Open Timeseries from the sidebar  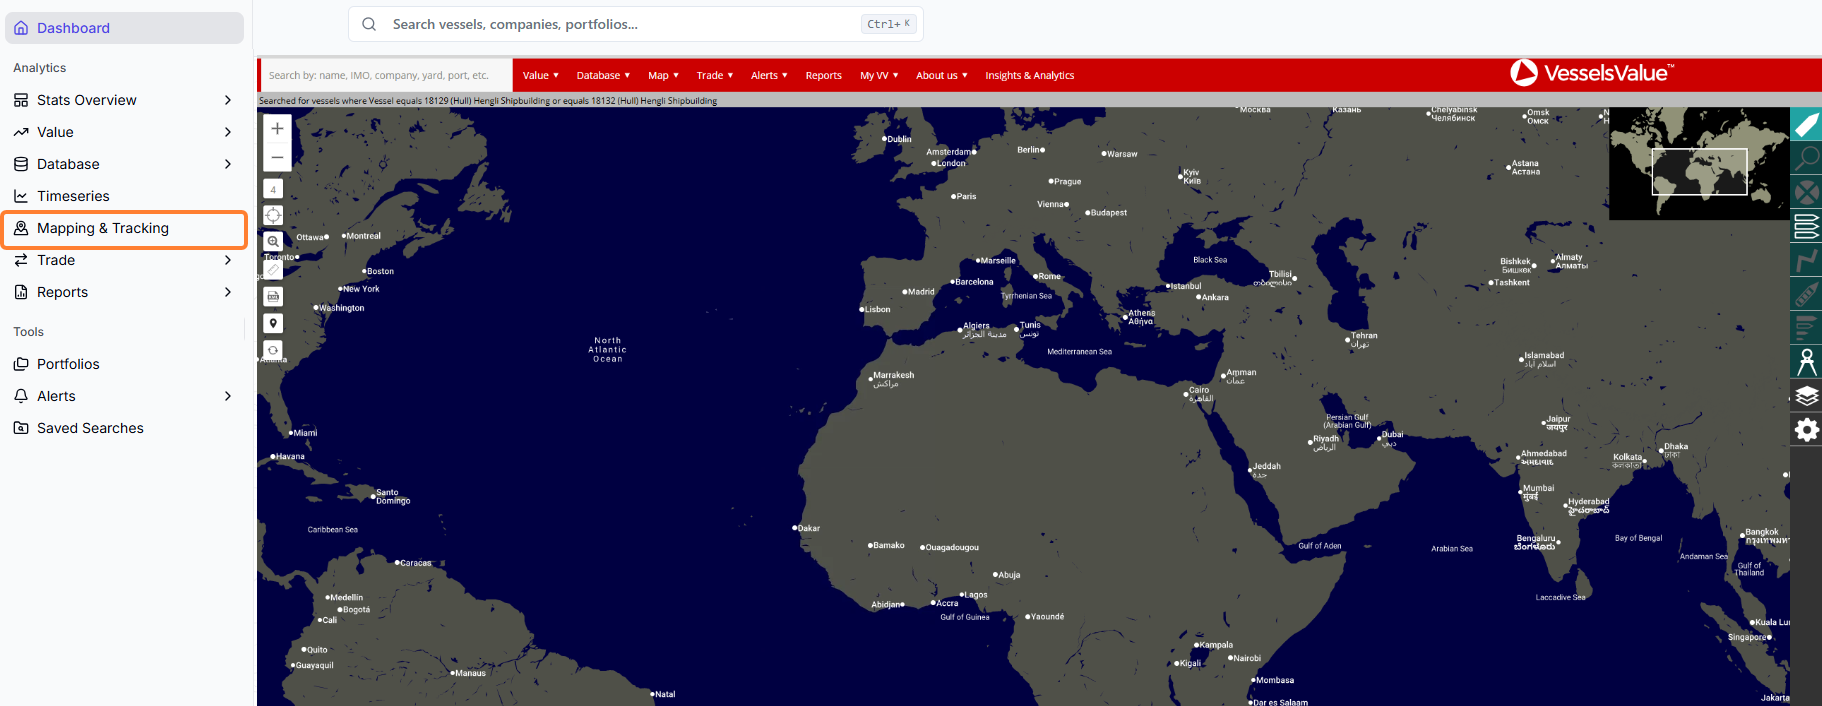click(124, 196)
